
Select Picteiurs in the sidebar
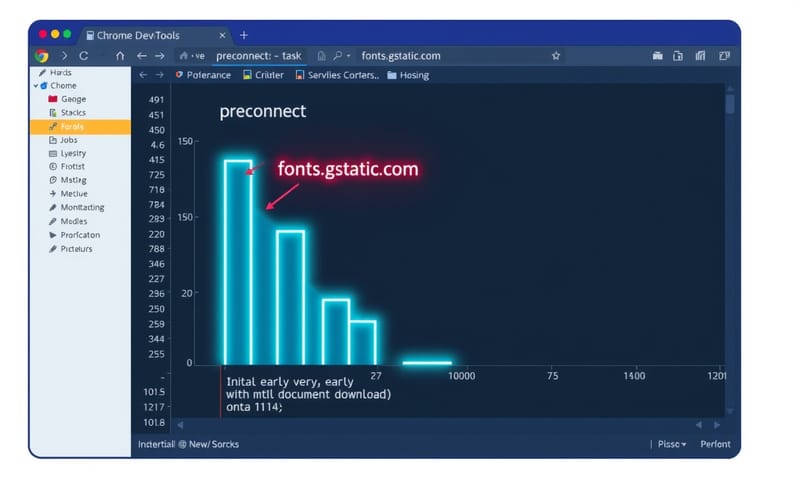click(70, 249)
